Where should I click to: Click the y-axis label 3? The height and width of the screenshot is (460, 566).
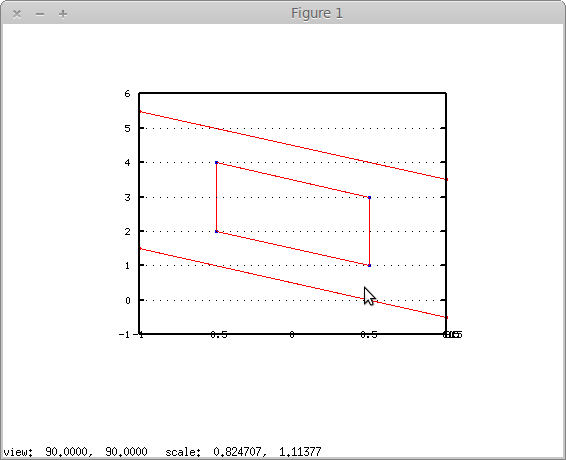click(127, 198)
